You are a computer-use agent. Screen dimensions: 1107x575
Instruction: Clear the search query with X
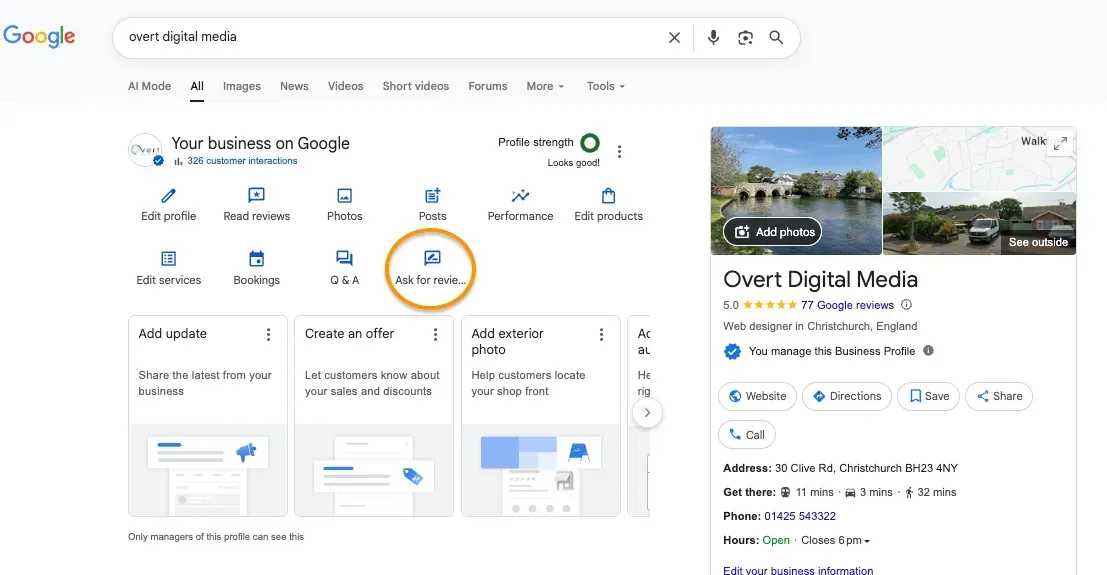pos(674,37)
